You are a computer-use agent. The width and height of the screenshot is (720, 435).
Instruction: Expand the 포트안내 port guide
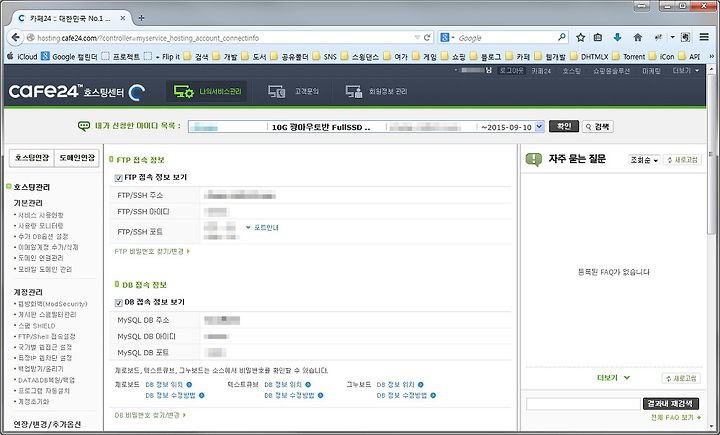point(262,227)
